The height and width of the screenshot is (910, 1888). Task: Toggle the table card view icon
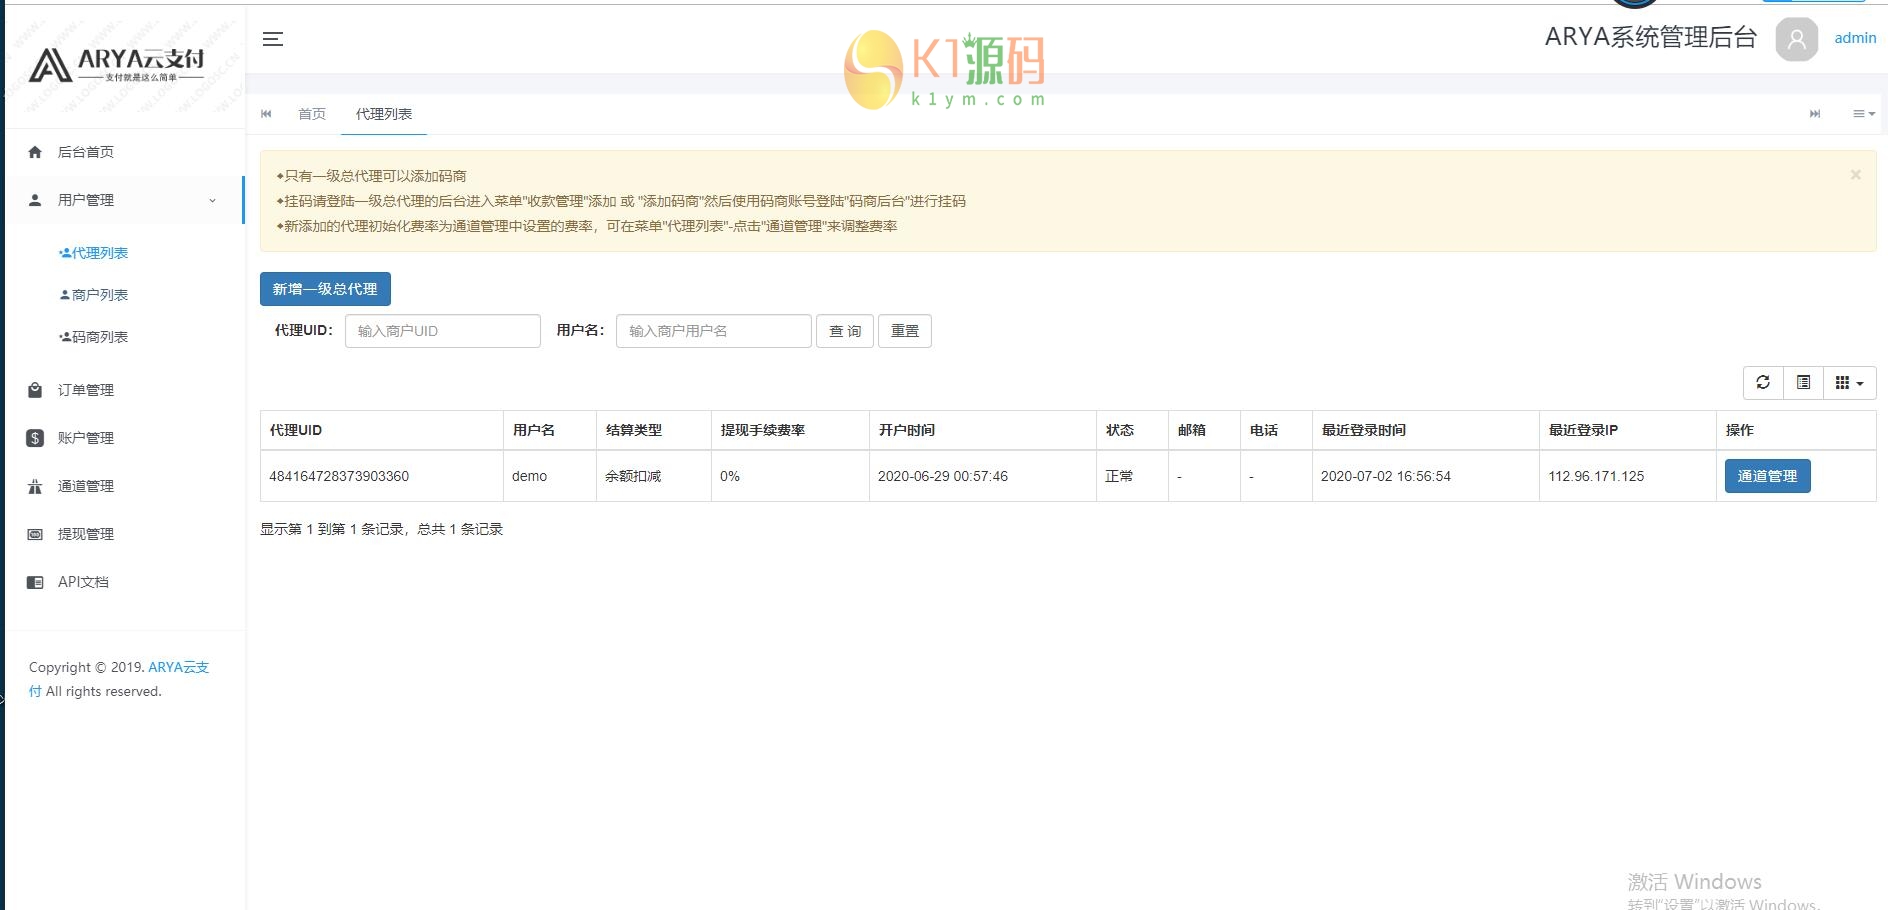1803,383
